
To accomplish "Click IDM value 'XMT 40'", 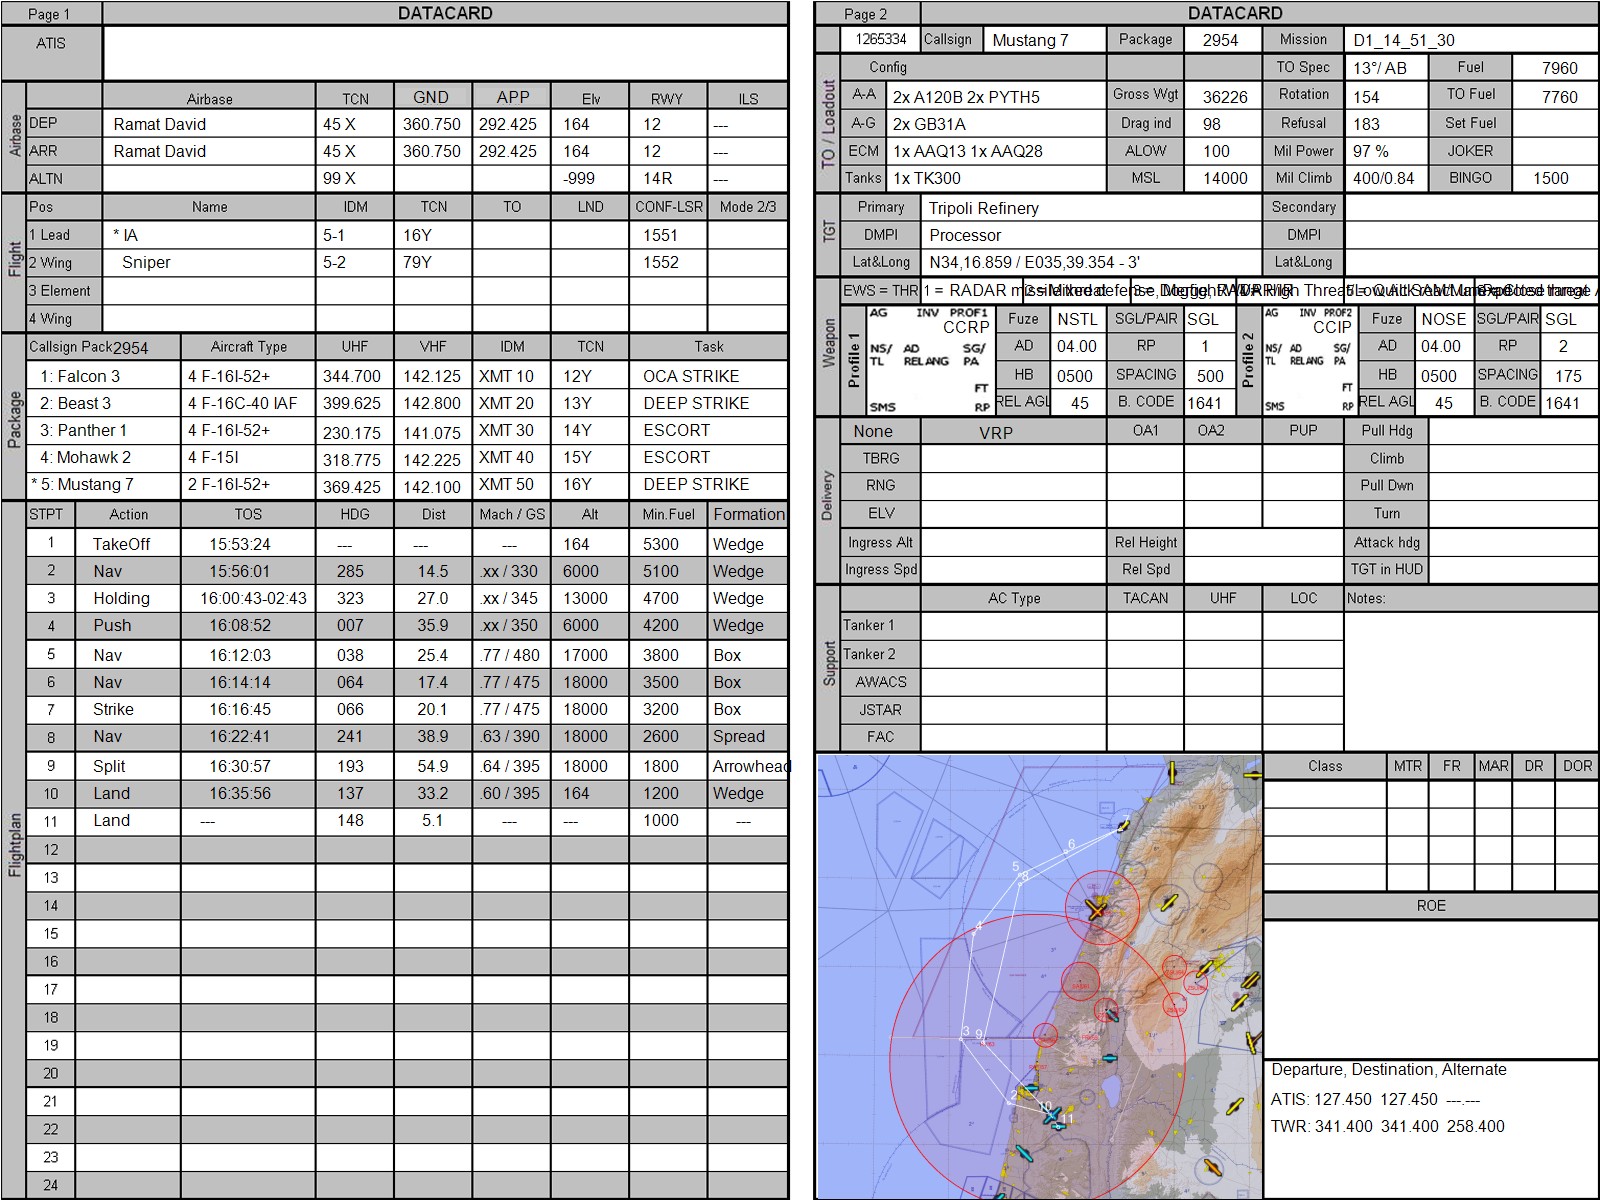I will (x=506, y=457).
